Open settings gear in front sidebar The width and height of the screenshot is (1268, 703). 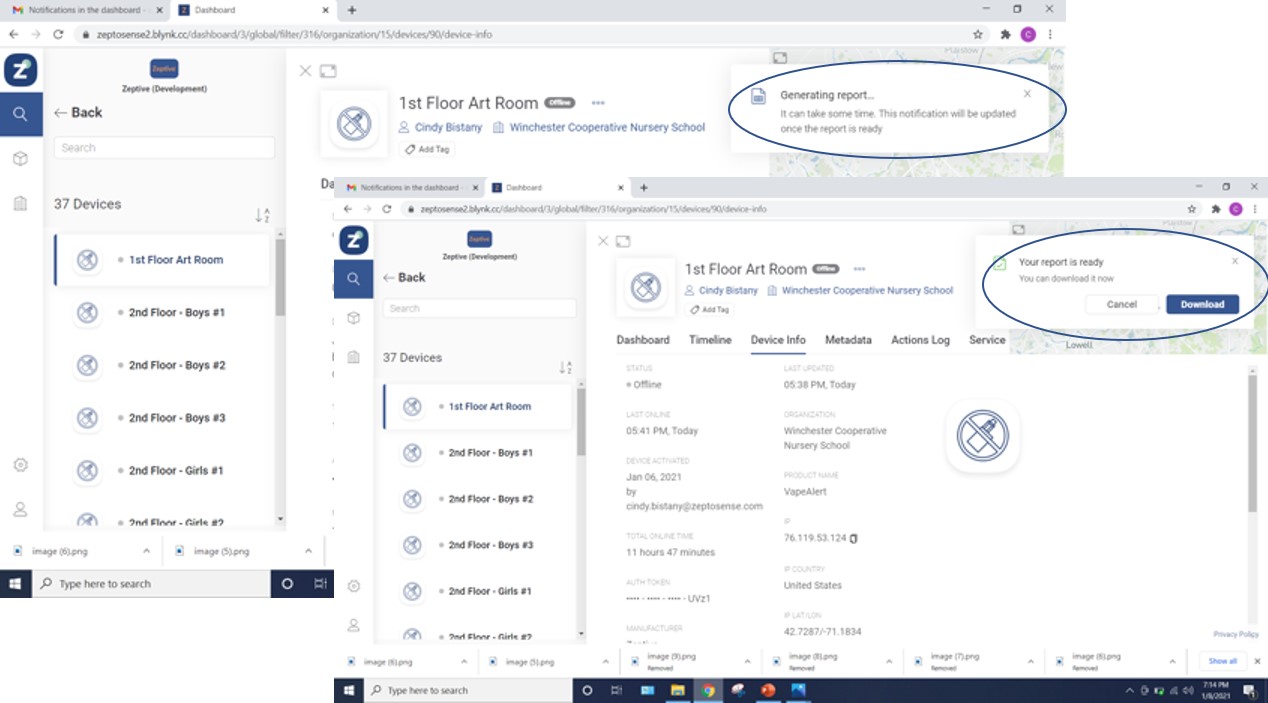pos(353,586)
